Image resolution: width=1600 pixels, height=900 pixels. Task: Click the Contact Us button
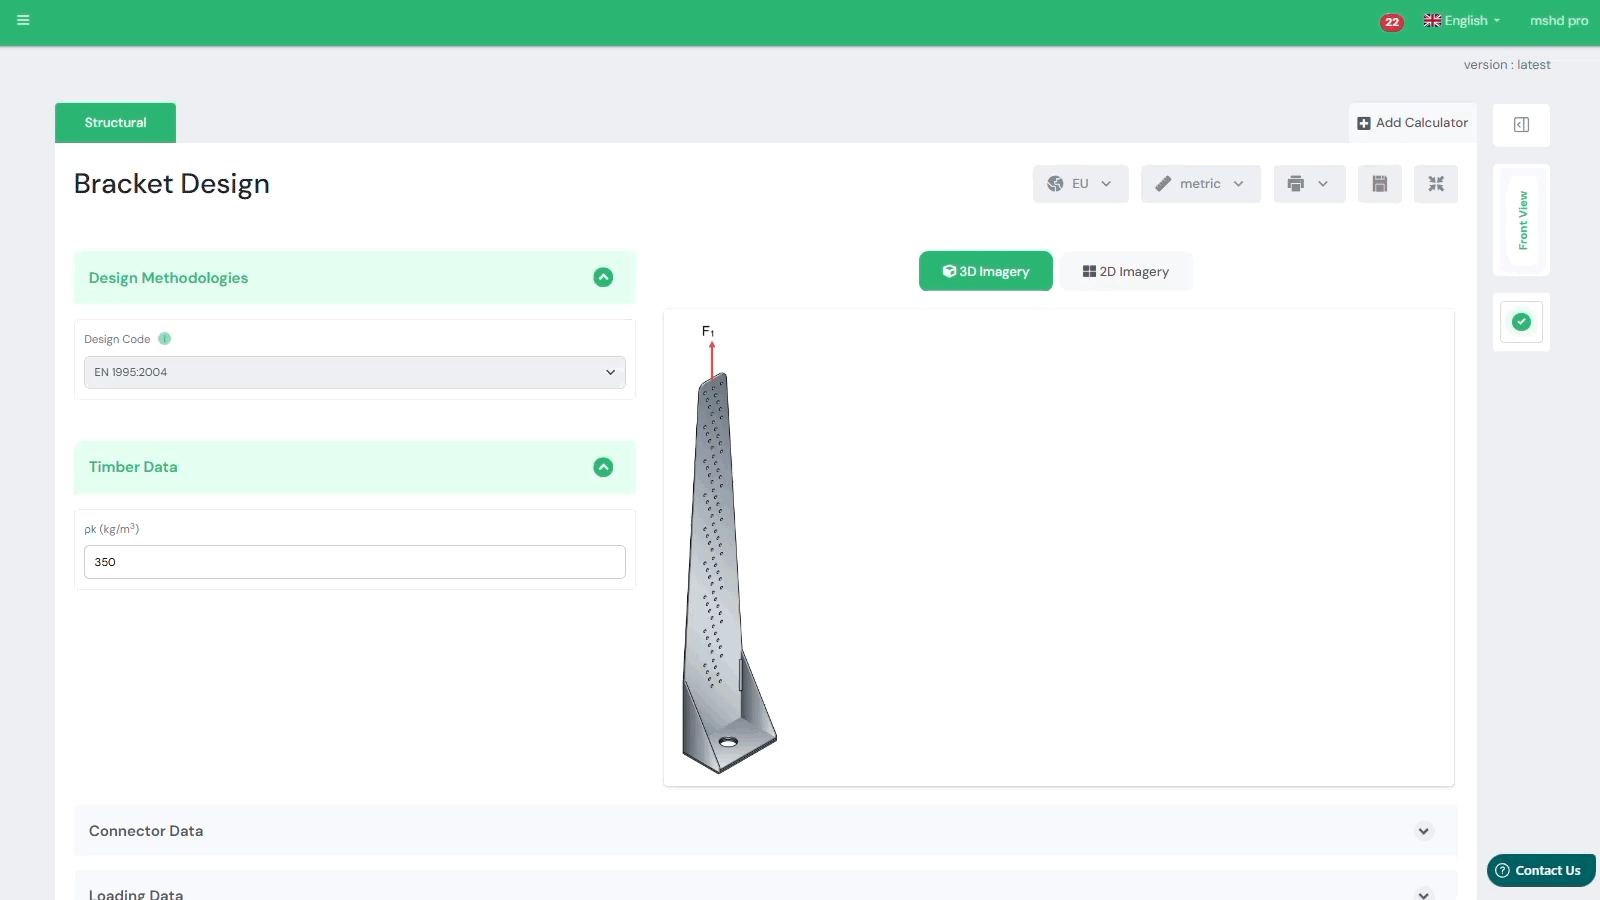pyautogui.click(x=1541, y=870)
